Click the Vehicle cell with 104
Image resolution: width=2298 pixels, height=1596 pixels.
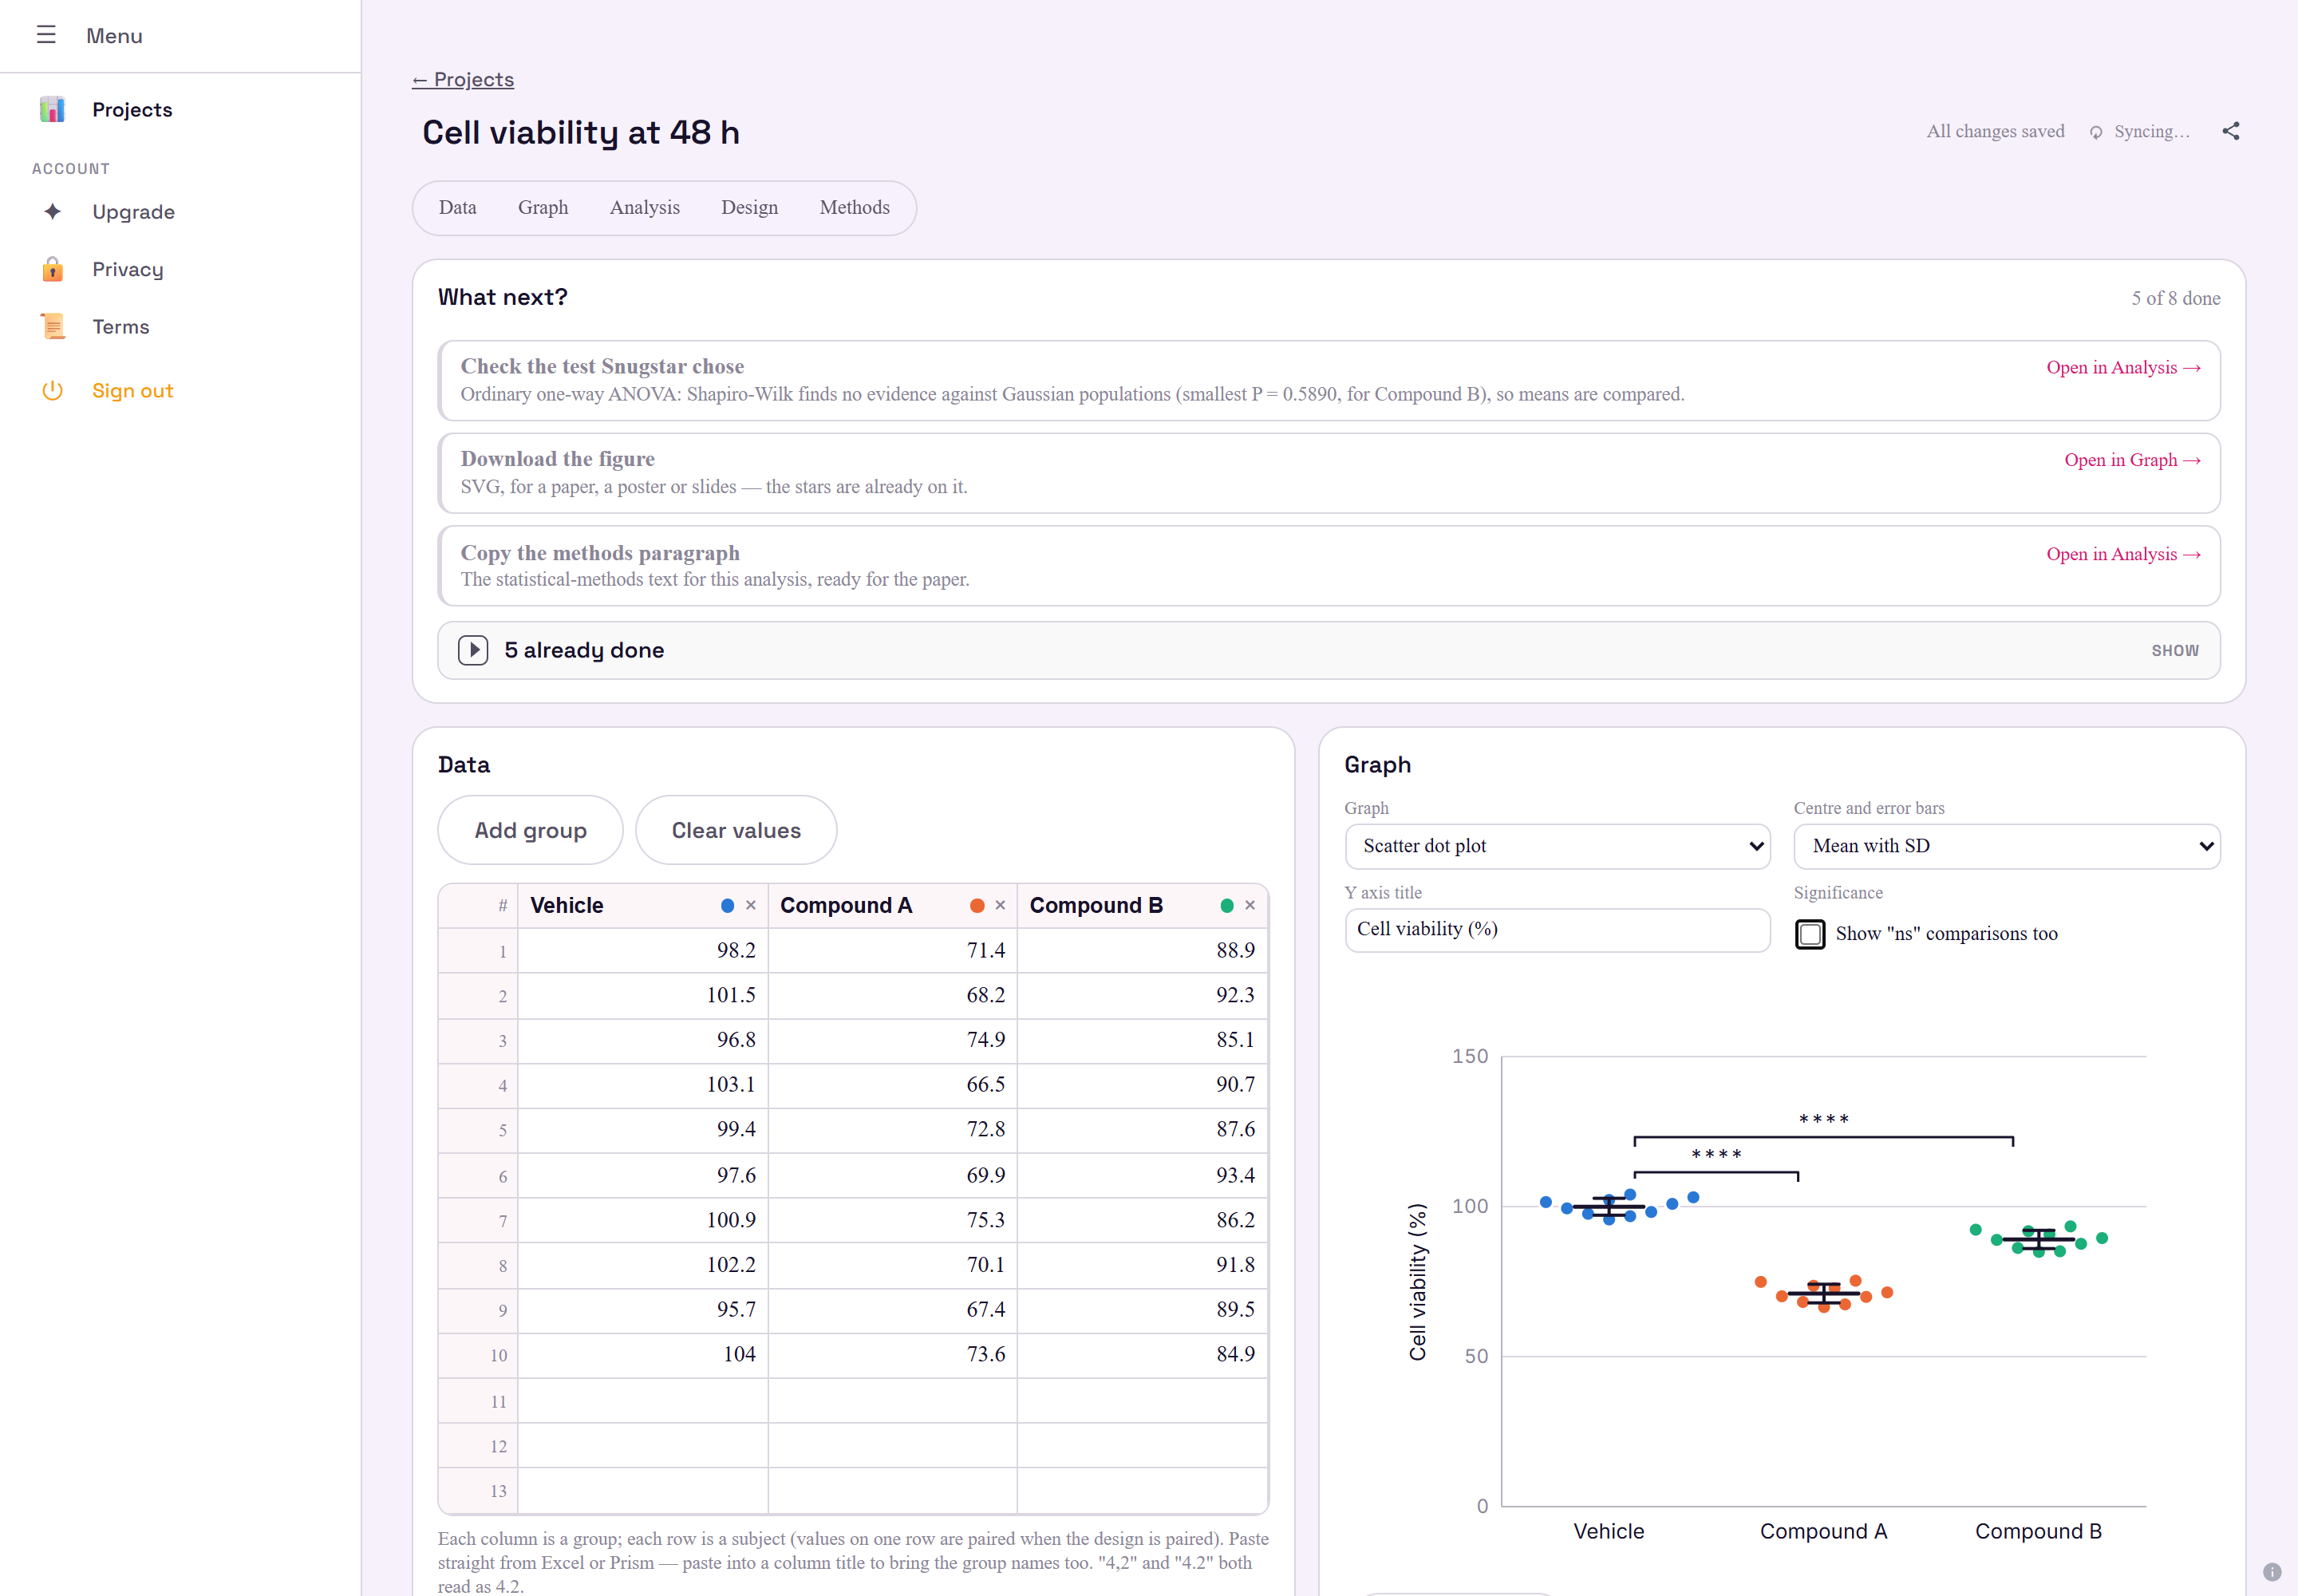tap(643, 1355)
